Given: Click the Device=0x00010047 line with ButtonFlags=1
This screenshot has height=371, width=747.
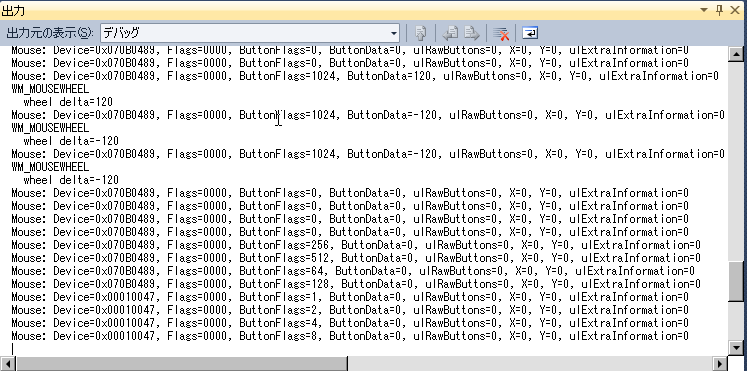Looking at the screenshot, I should [350, 297].
